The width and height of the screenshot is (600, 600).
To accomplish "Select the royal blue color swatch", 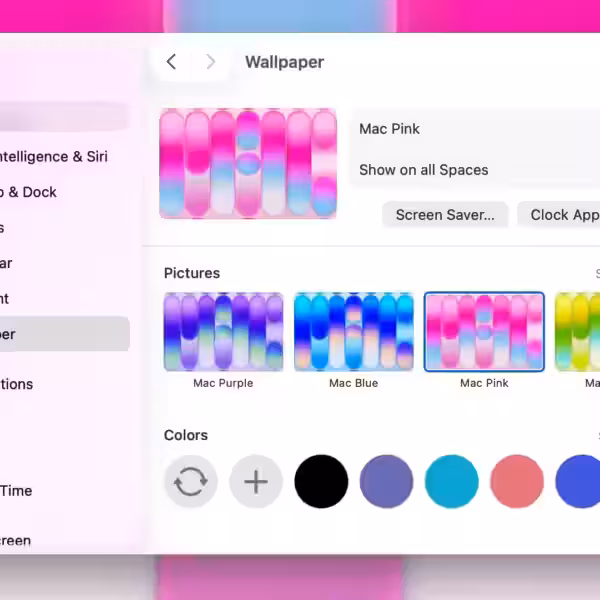I will (x=578, y=482).
